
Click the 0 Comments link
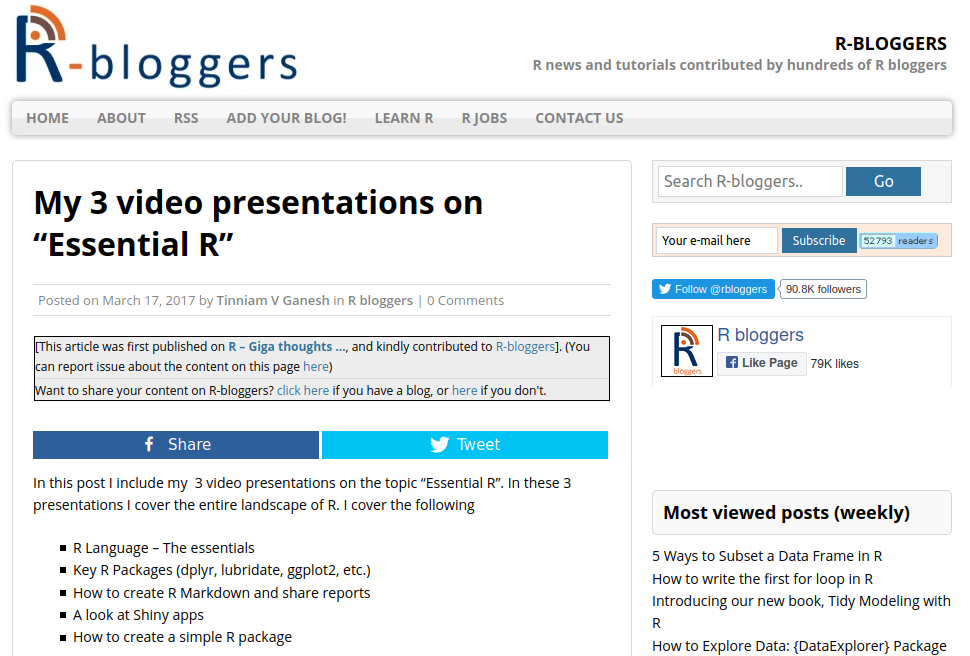point(465,300)
